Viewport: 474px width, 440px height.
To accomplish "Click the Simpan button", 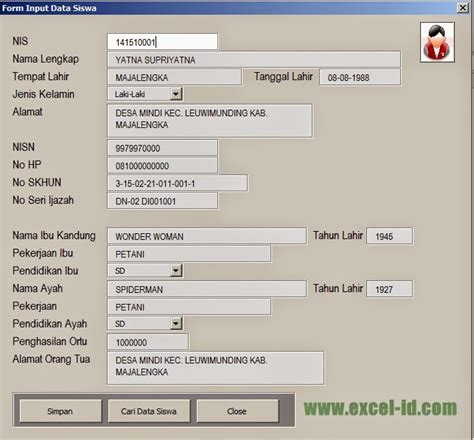I will (60, 411).
